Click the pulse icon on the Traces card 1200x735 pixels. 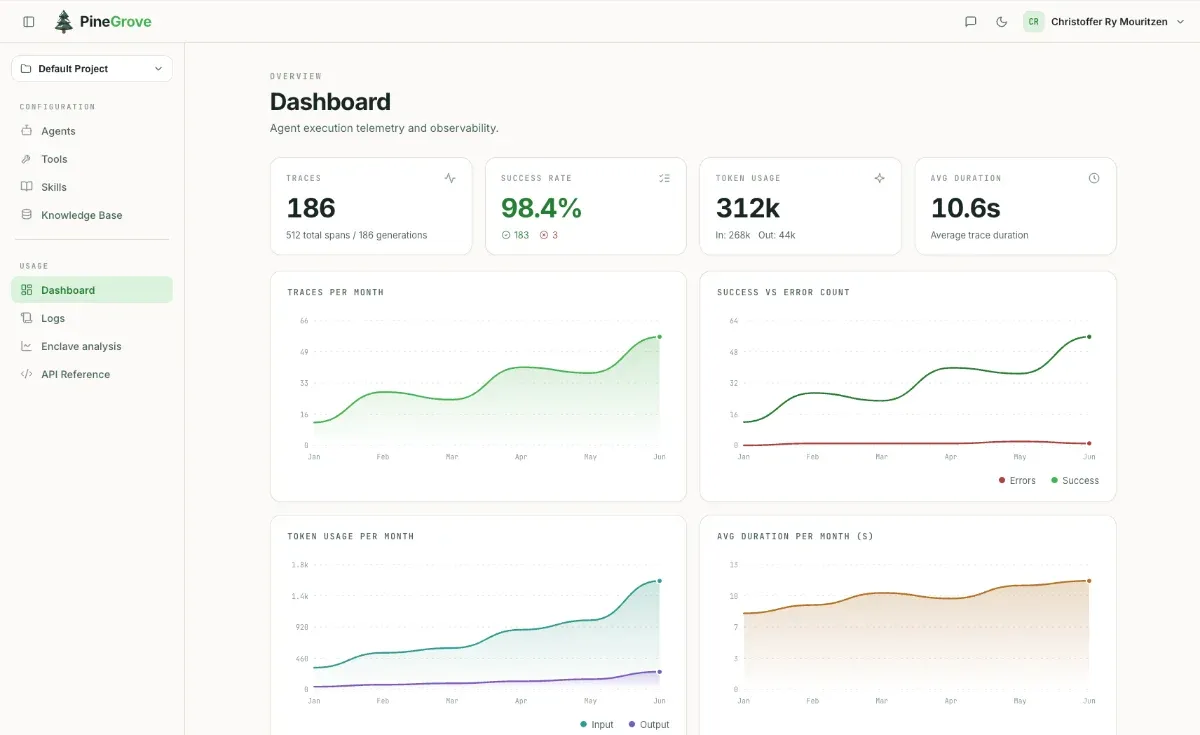pyautogui.click(x=450, y=178)
